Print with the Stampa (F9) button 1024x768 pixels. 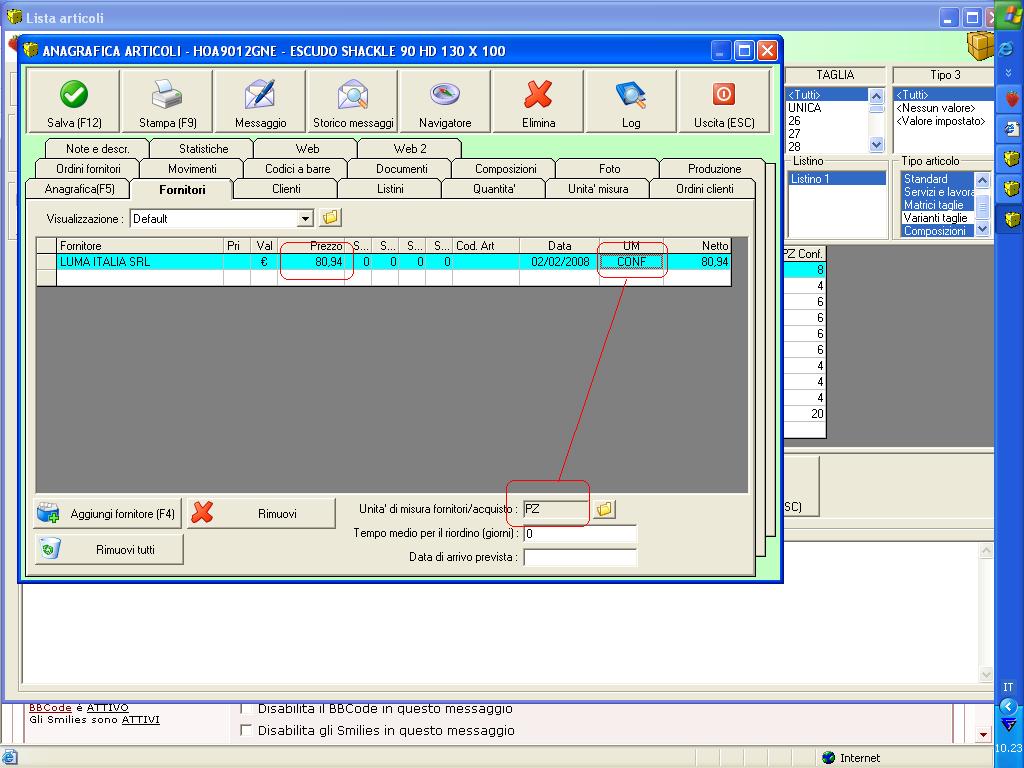pos(167,102)
